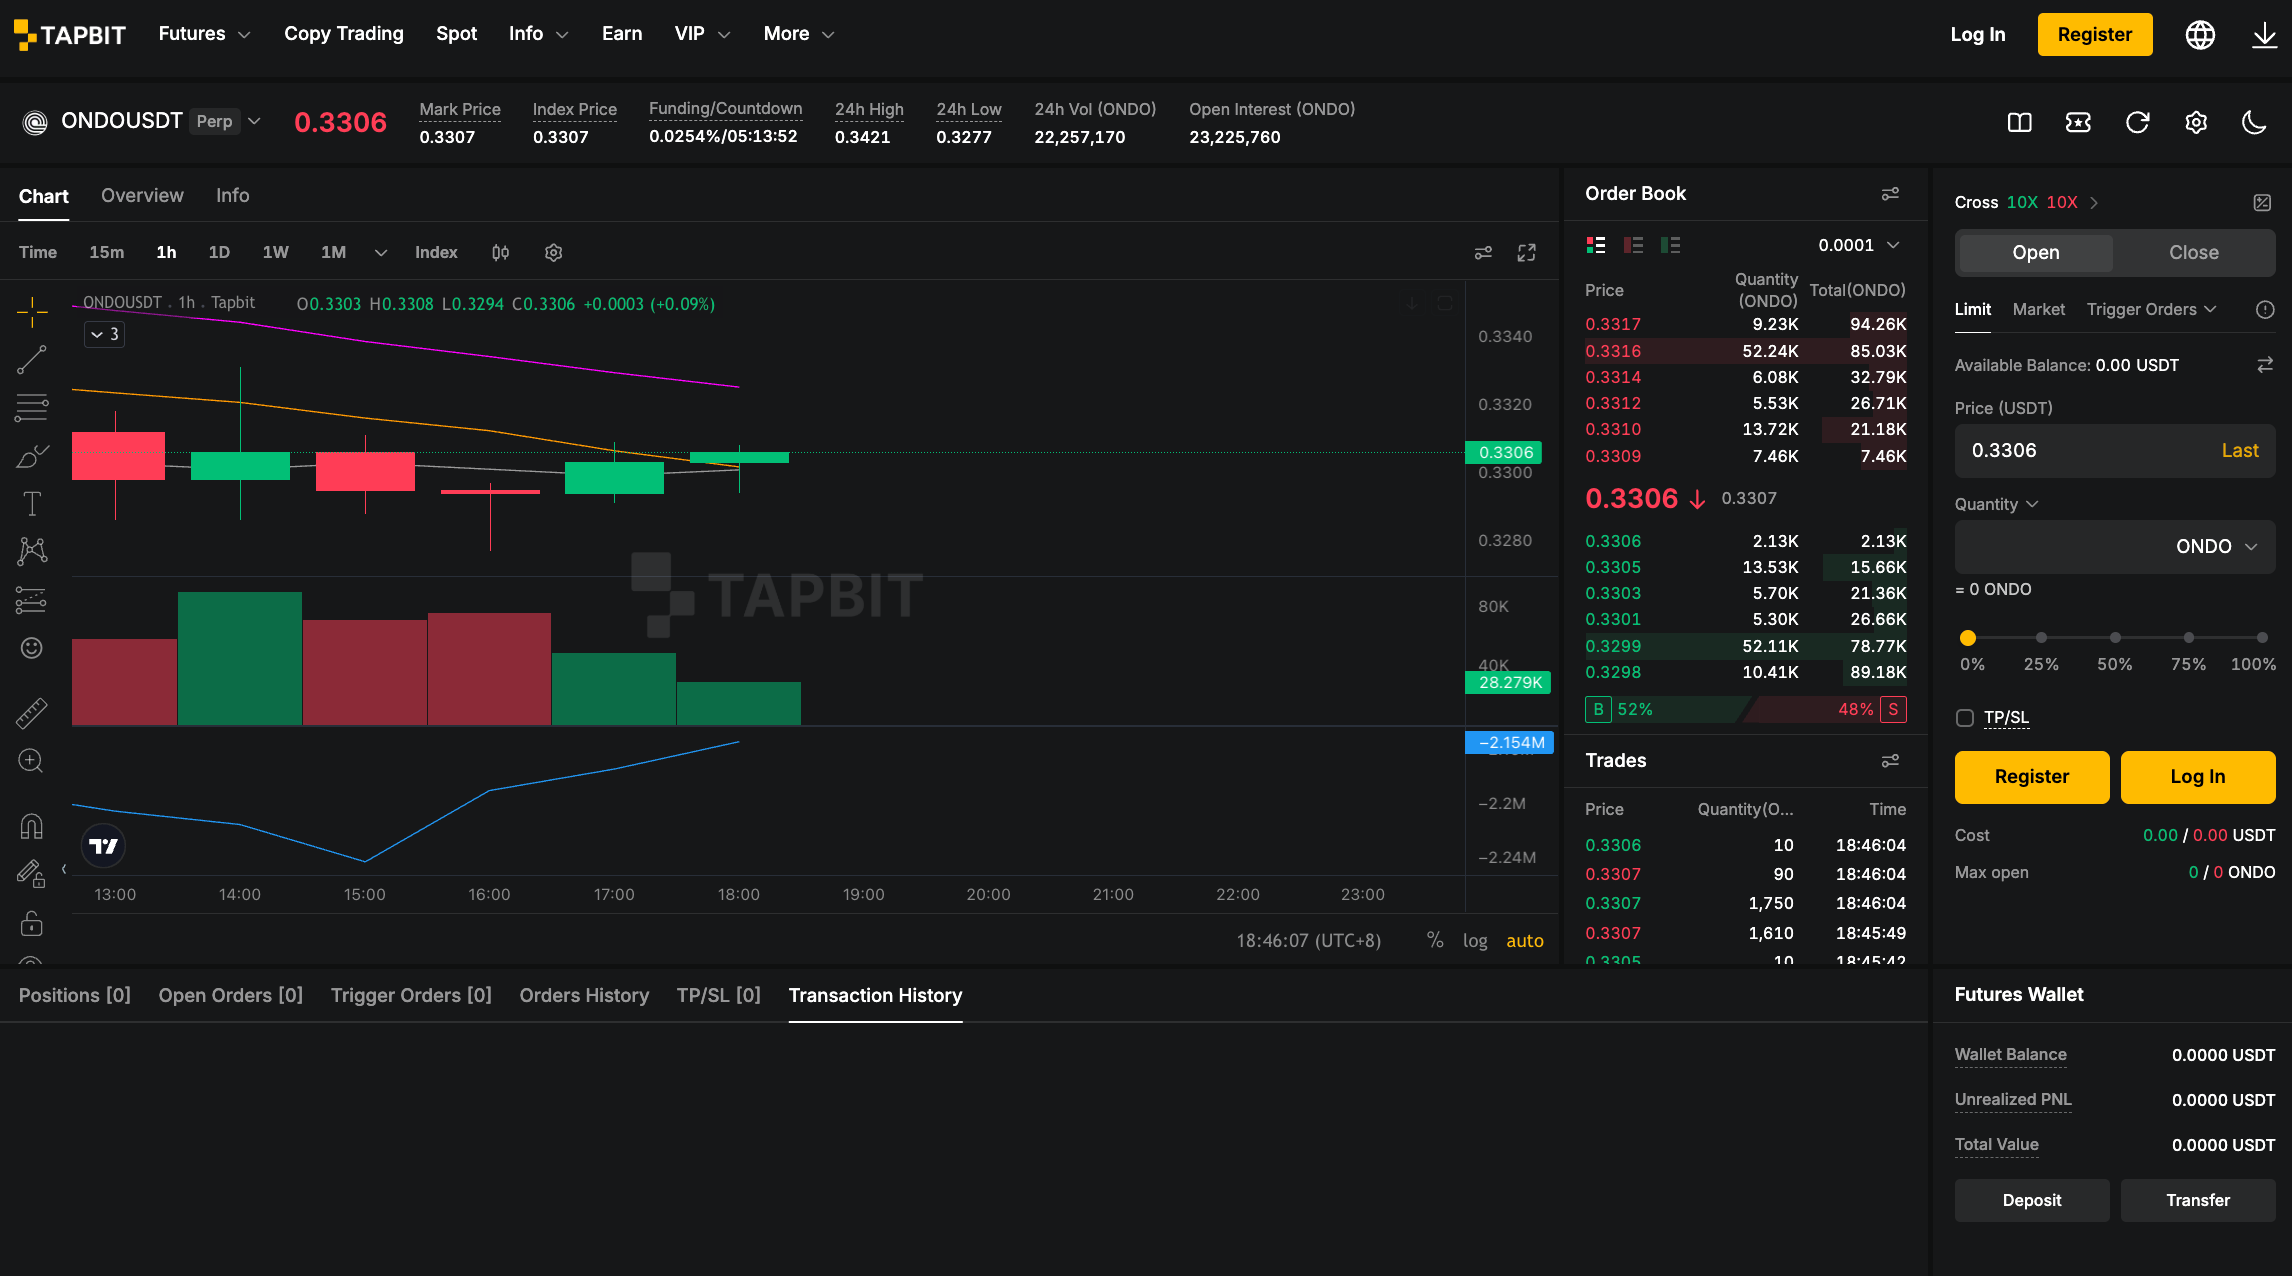
Task: Click the Price (USDT) input field
Action: tap(2115, 451)
